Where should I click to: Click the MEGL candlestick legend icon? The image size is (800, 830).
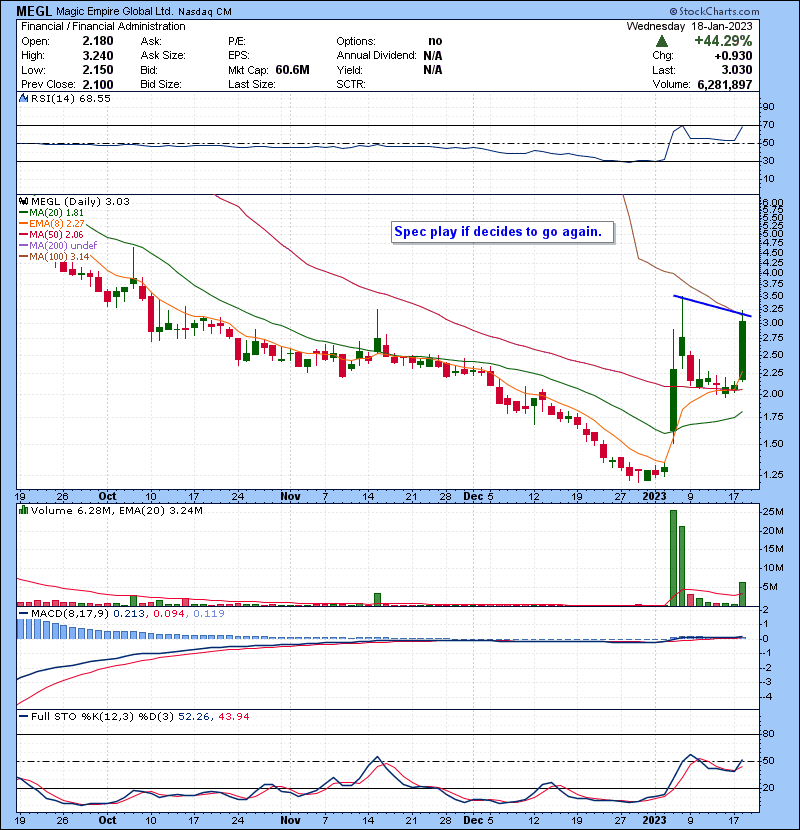pyautogui.click(x=23, y=202)
